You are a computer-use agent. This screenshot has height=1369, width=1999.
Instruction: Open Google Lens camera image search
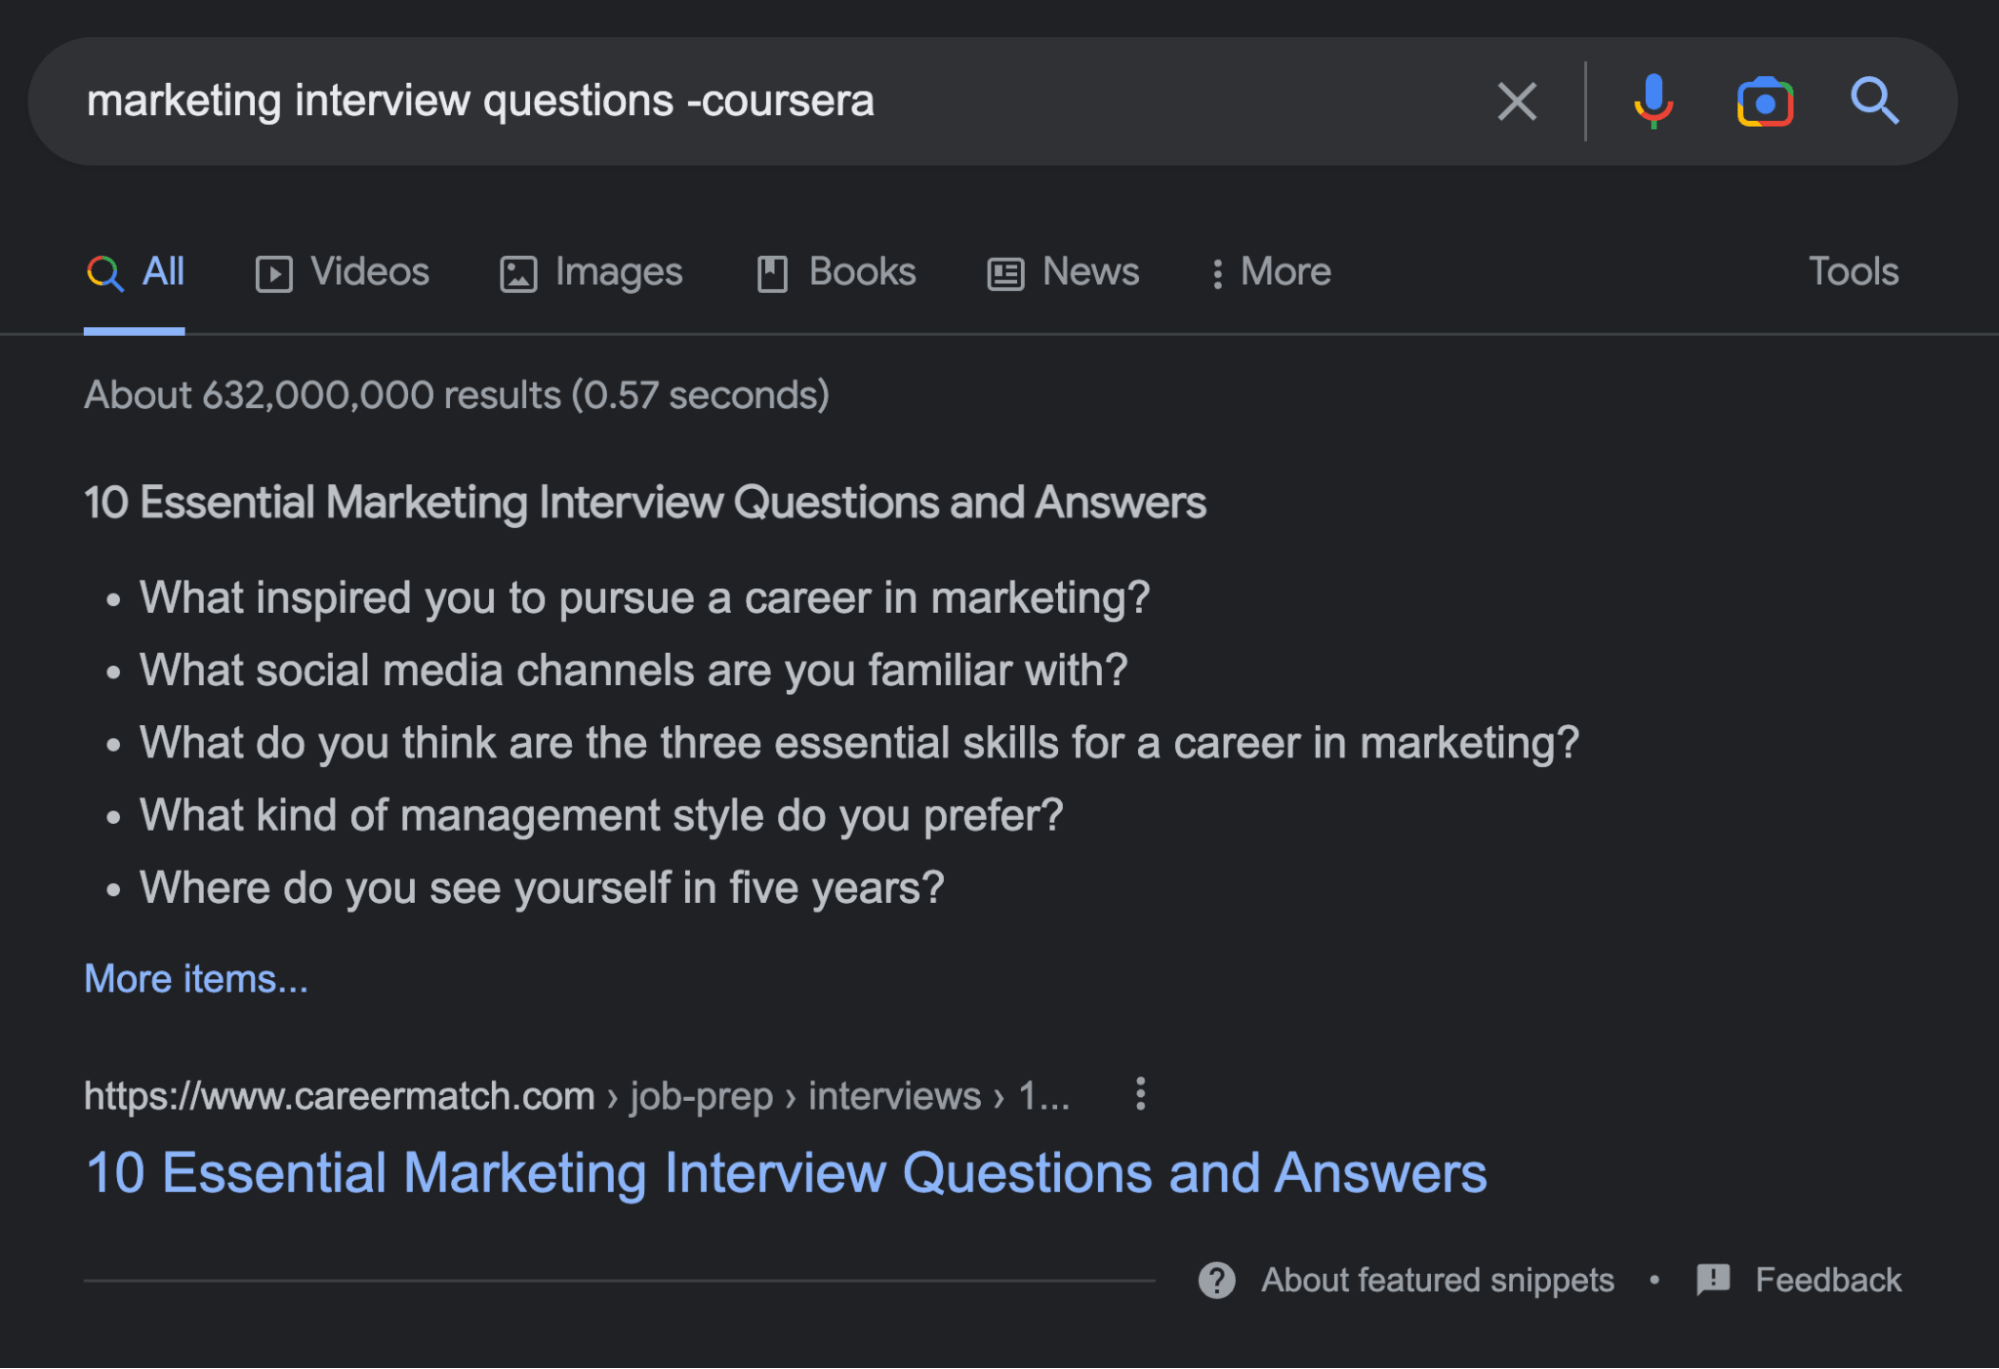tap(1764, 101)
